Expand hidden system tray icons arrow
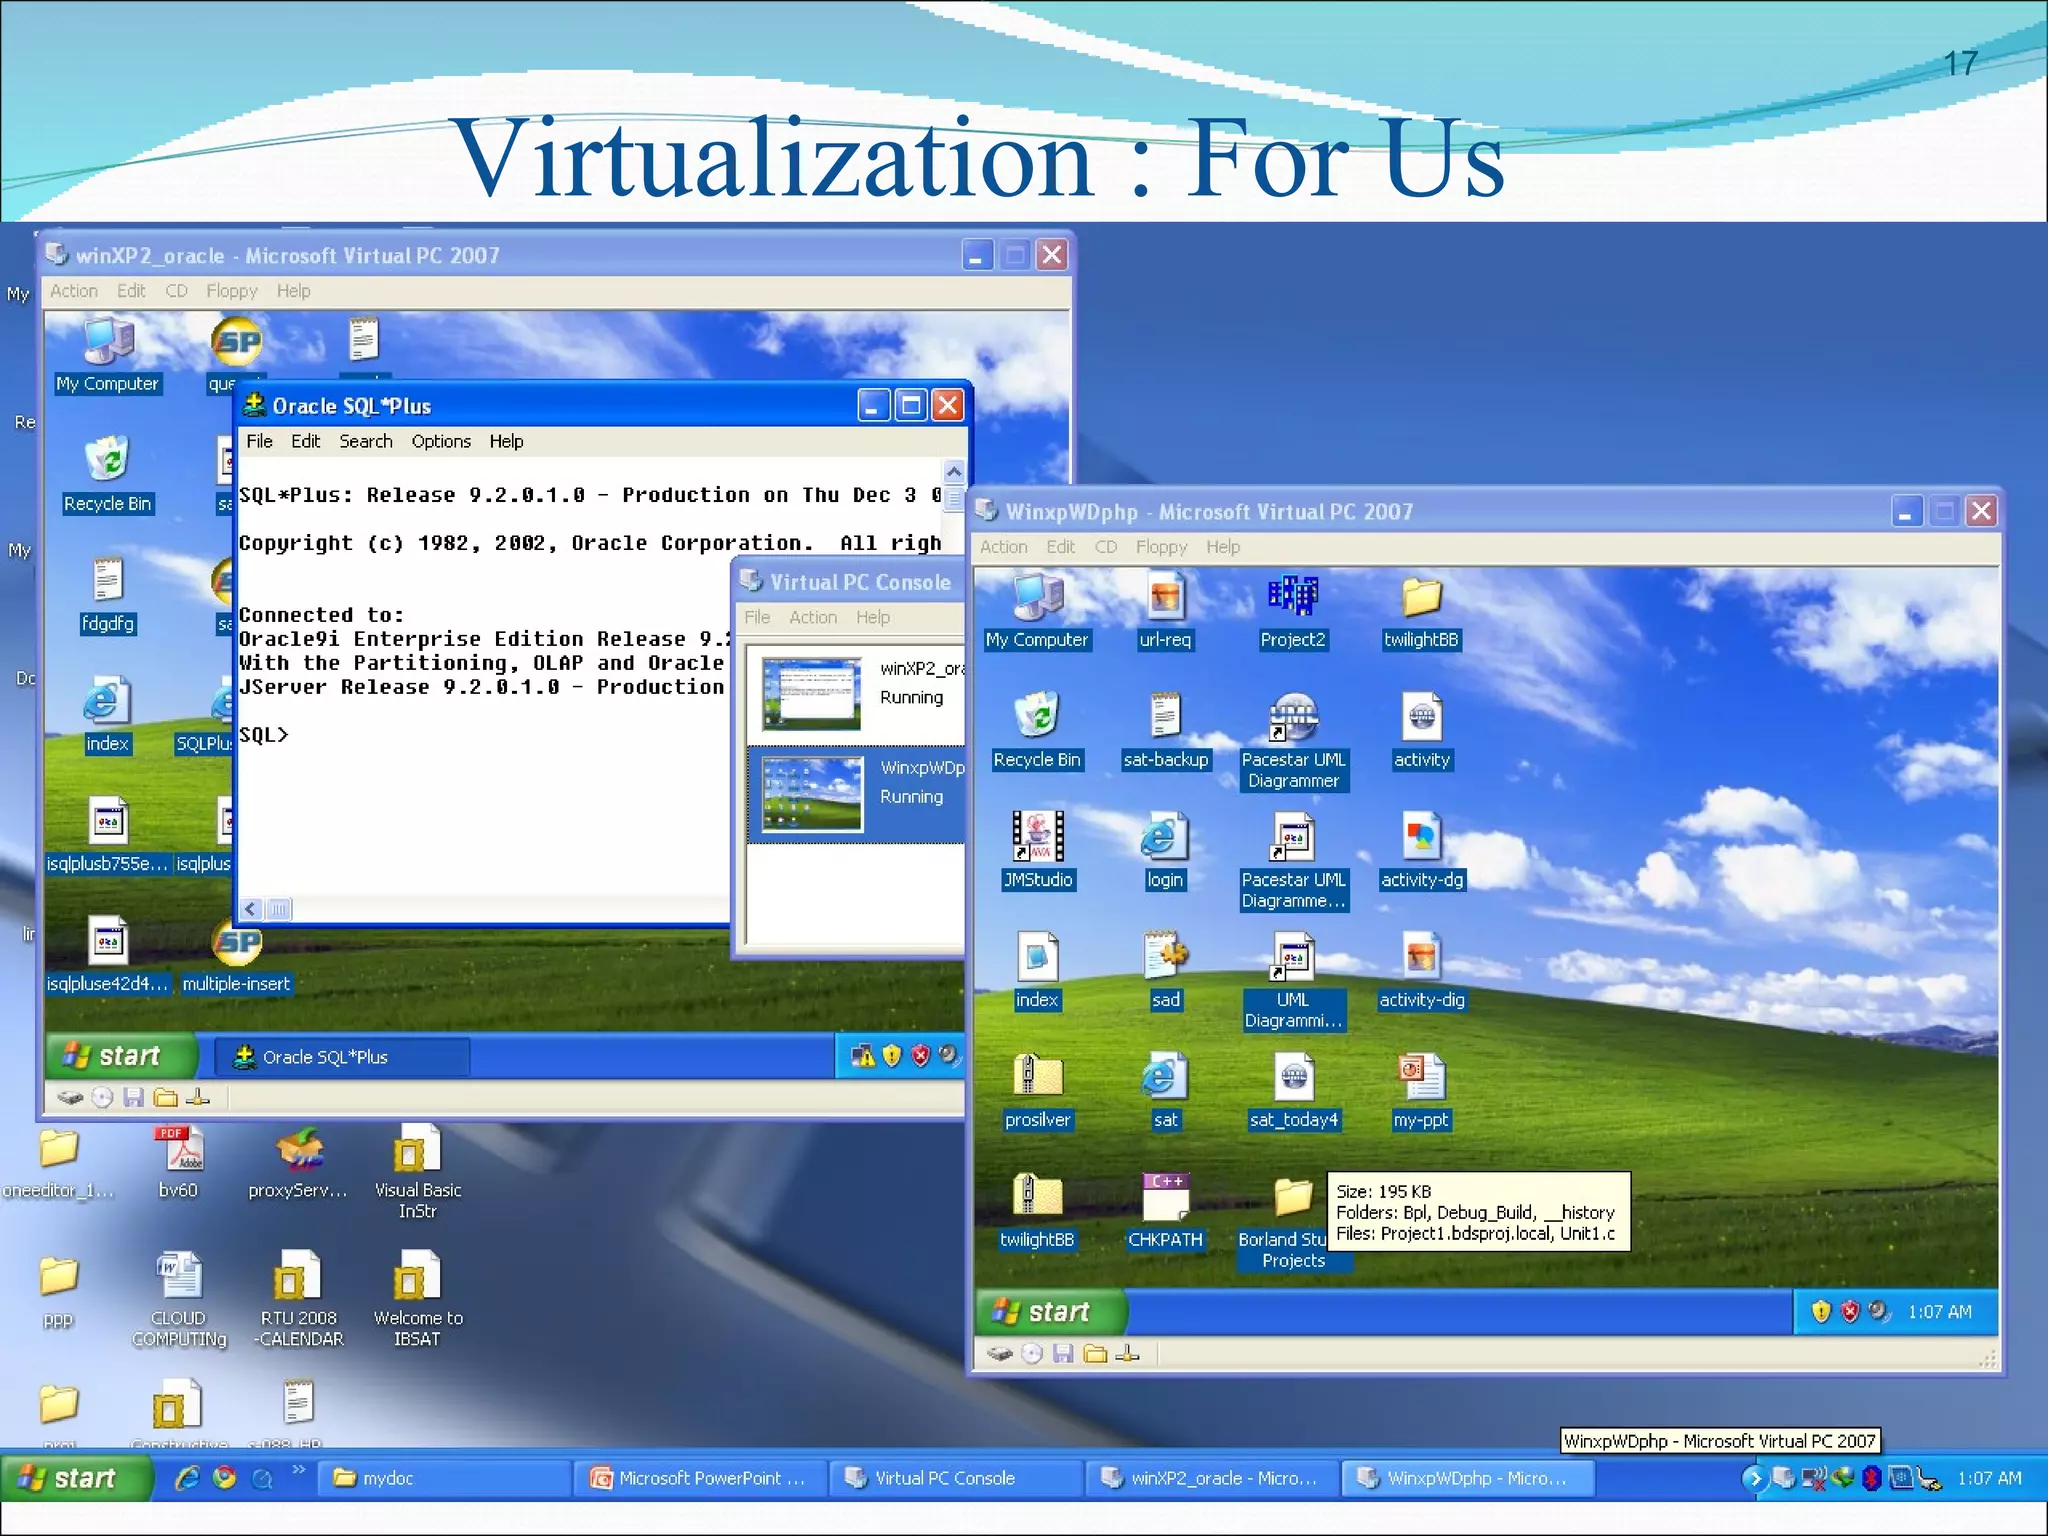This screenshot has height=1536, width=2048. 1754,1478
